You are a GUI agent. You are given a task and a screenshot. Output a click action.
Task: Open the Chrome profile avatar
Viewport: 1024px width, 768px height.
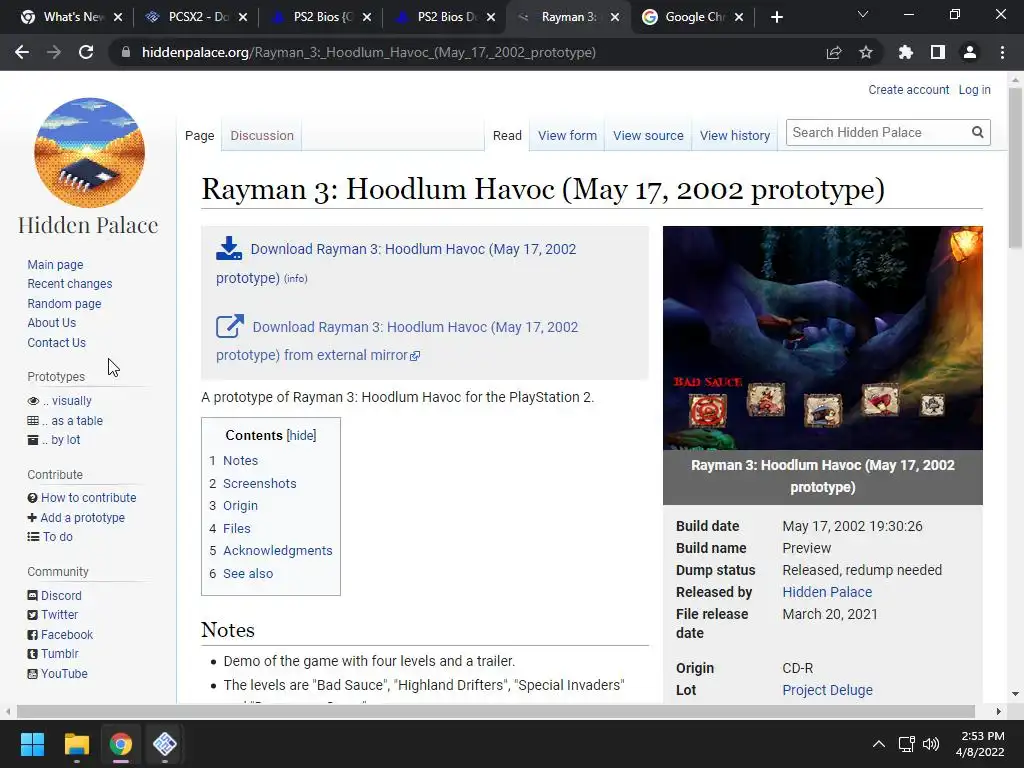click(970, 52)
